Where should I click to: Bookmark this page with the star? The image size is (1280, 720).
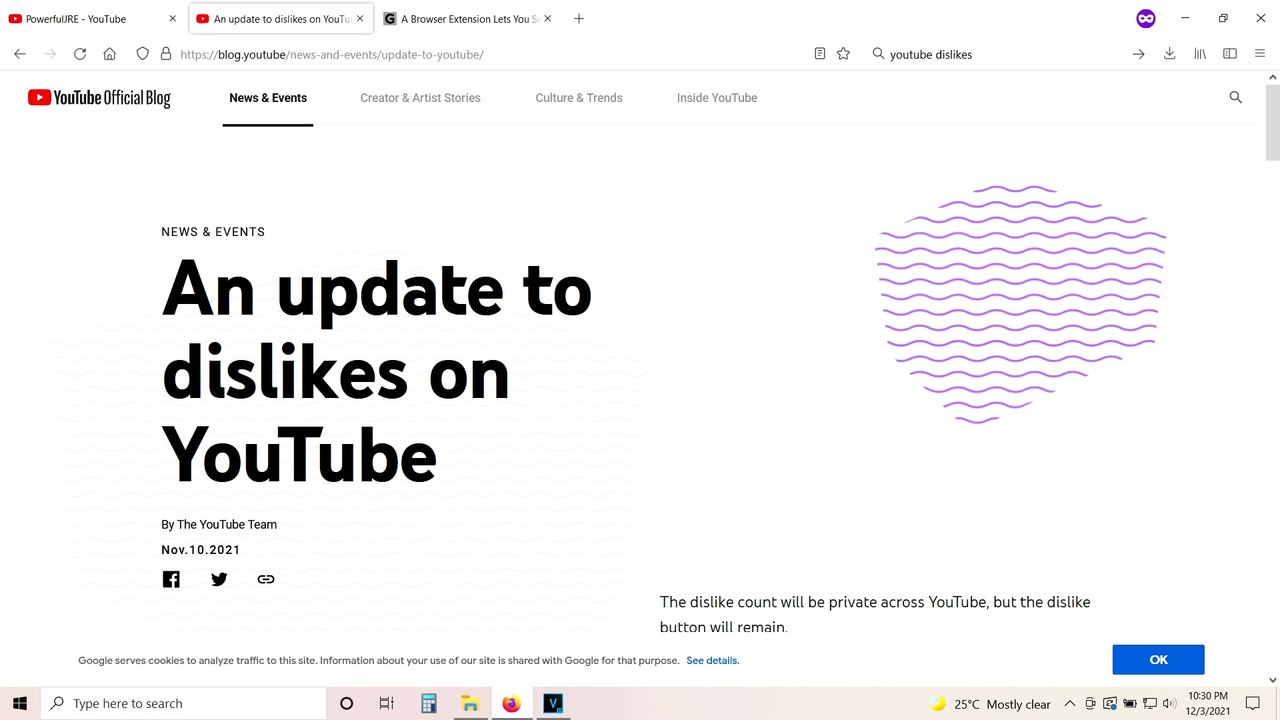point(843,54)
